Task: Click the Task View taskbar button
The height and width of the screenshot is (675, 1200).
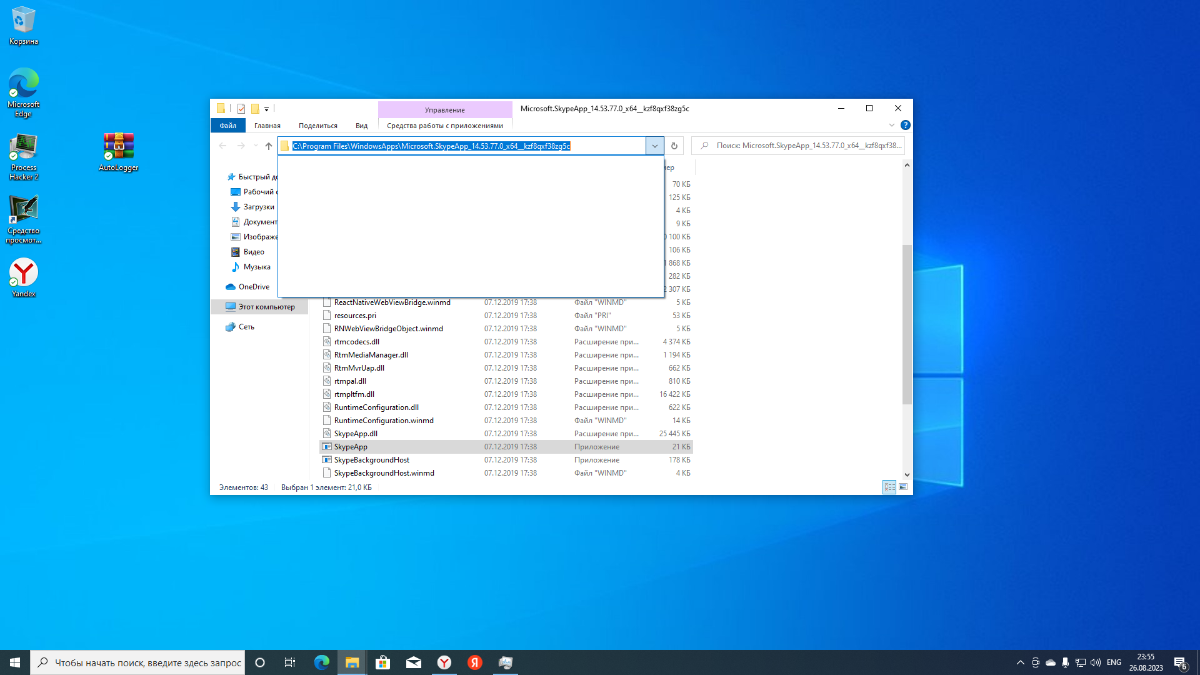Action: (x=290, y=662)
